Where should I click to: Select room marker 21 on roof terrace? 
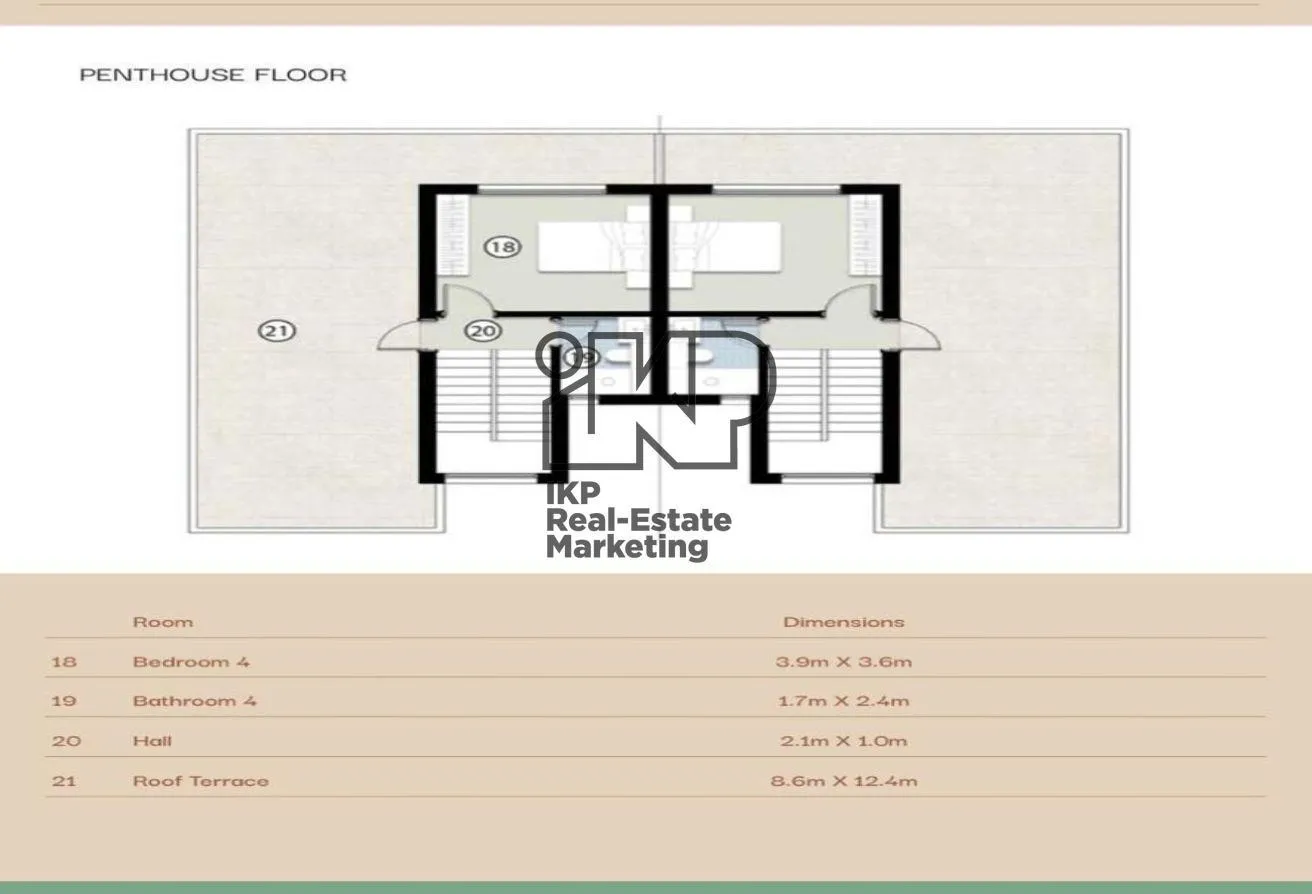click(x=276, y=329)
